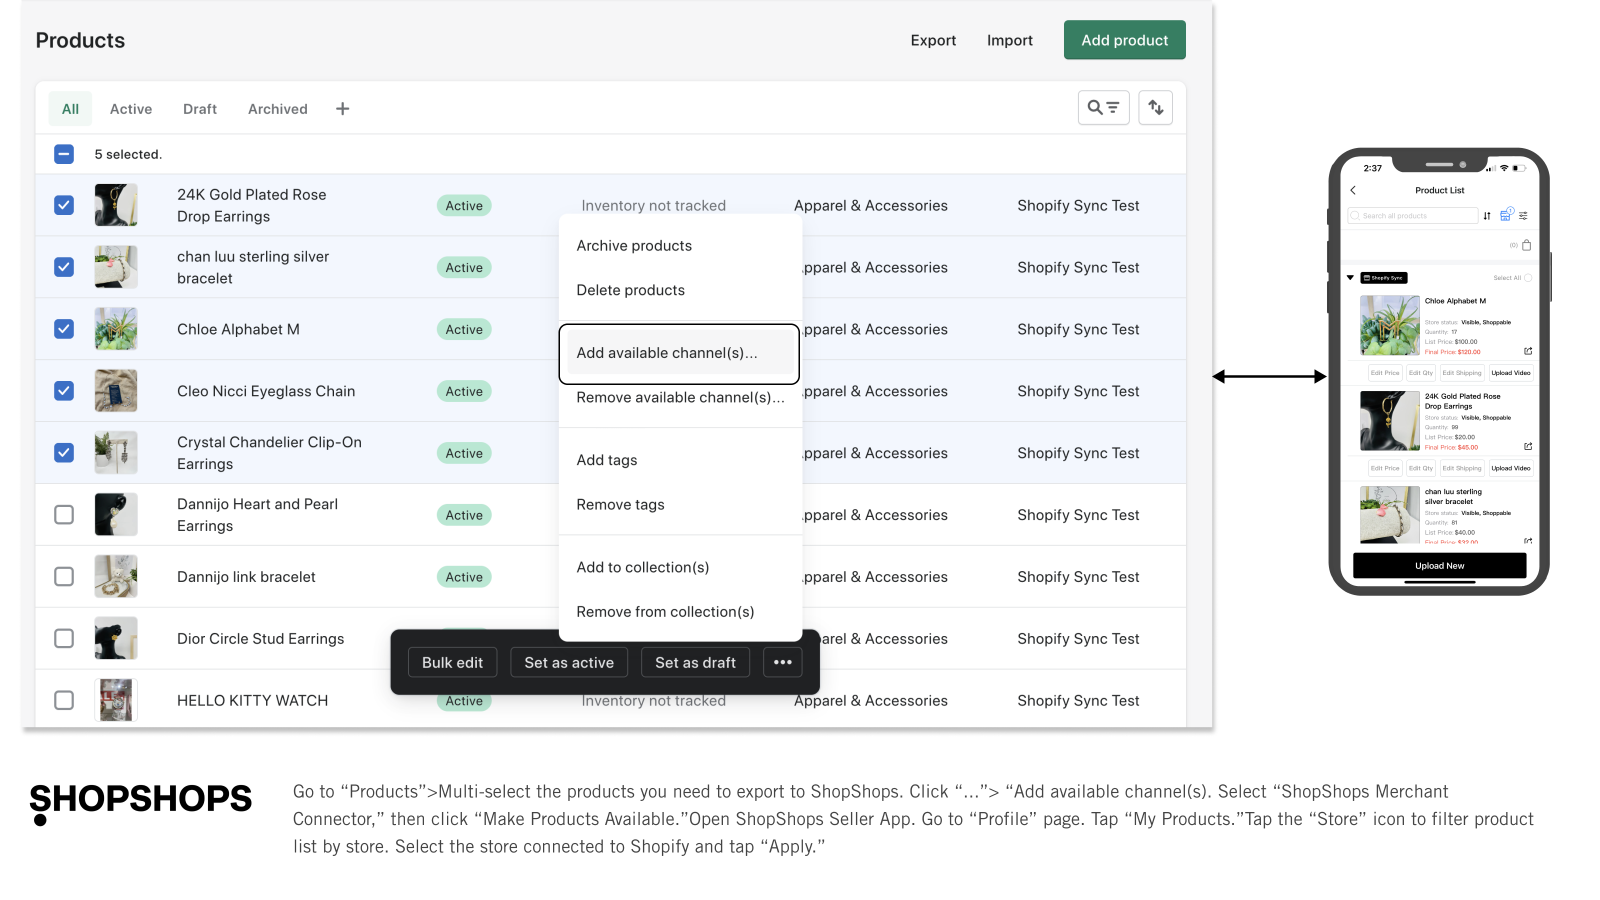Collapse the Shopify Sync group triangle
Screen dimensions: 1600x900
(x=1350, y=278)
